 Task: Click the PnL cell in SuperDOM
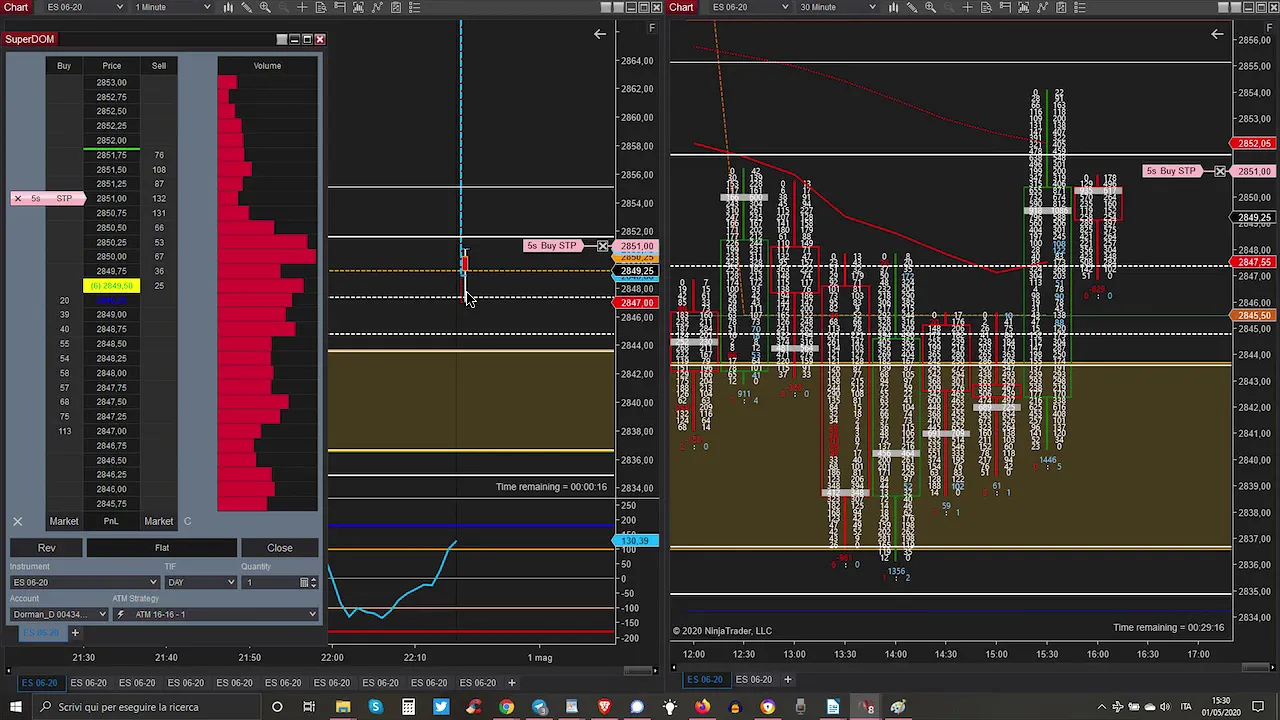[111, 521]
